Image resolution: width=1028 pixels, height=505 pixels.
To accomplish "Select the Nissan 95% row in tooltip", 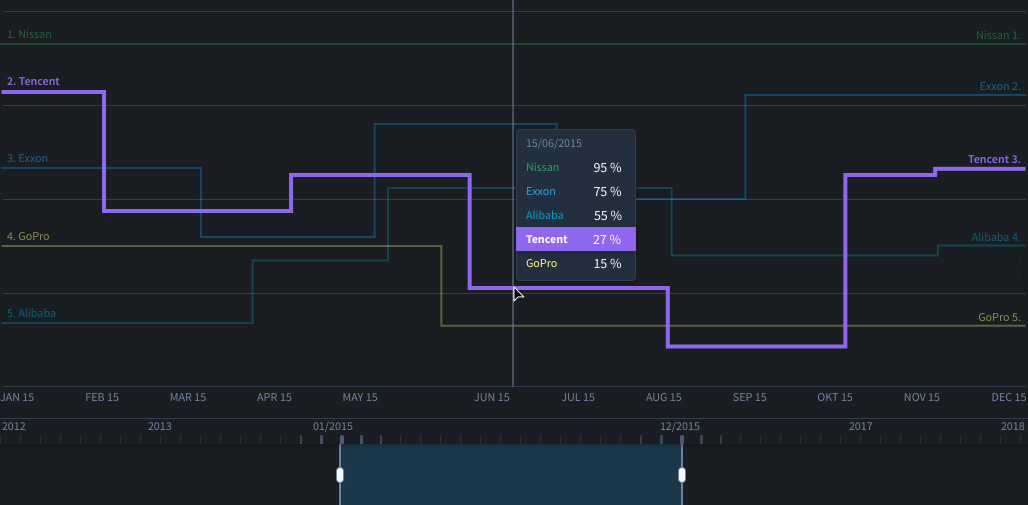I will tap(575, 168).
